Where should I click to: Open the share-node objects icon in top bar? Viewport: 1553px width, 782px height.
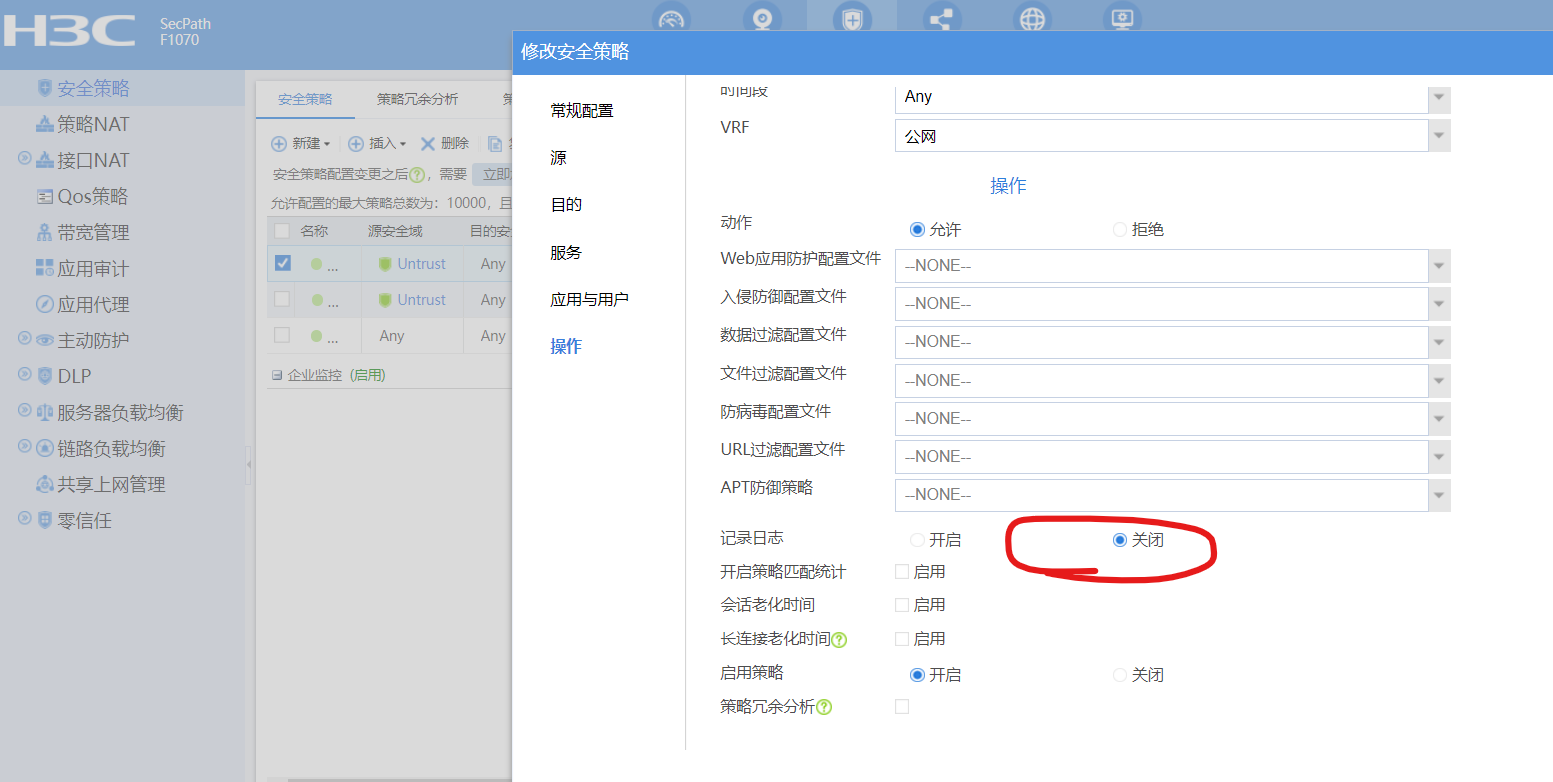point(941,19)
